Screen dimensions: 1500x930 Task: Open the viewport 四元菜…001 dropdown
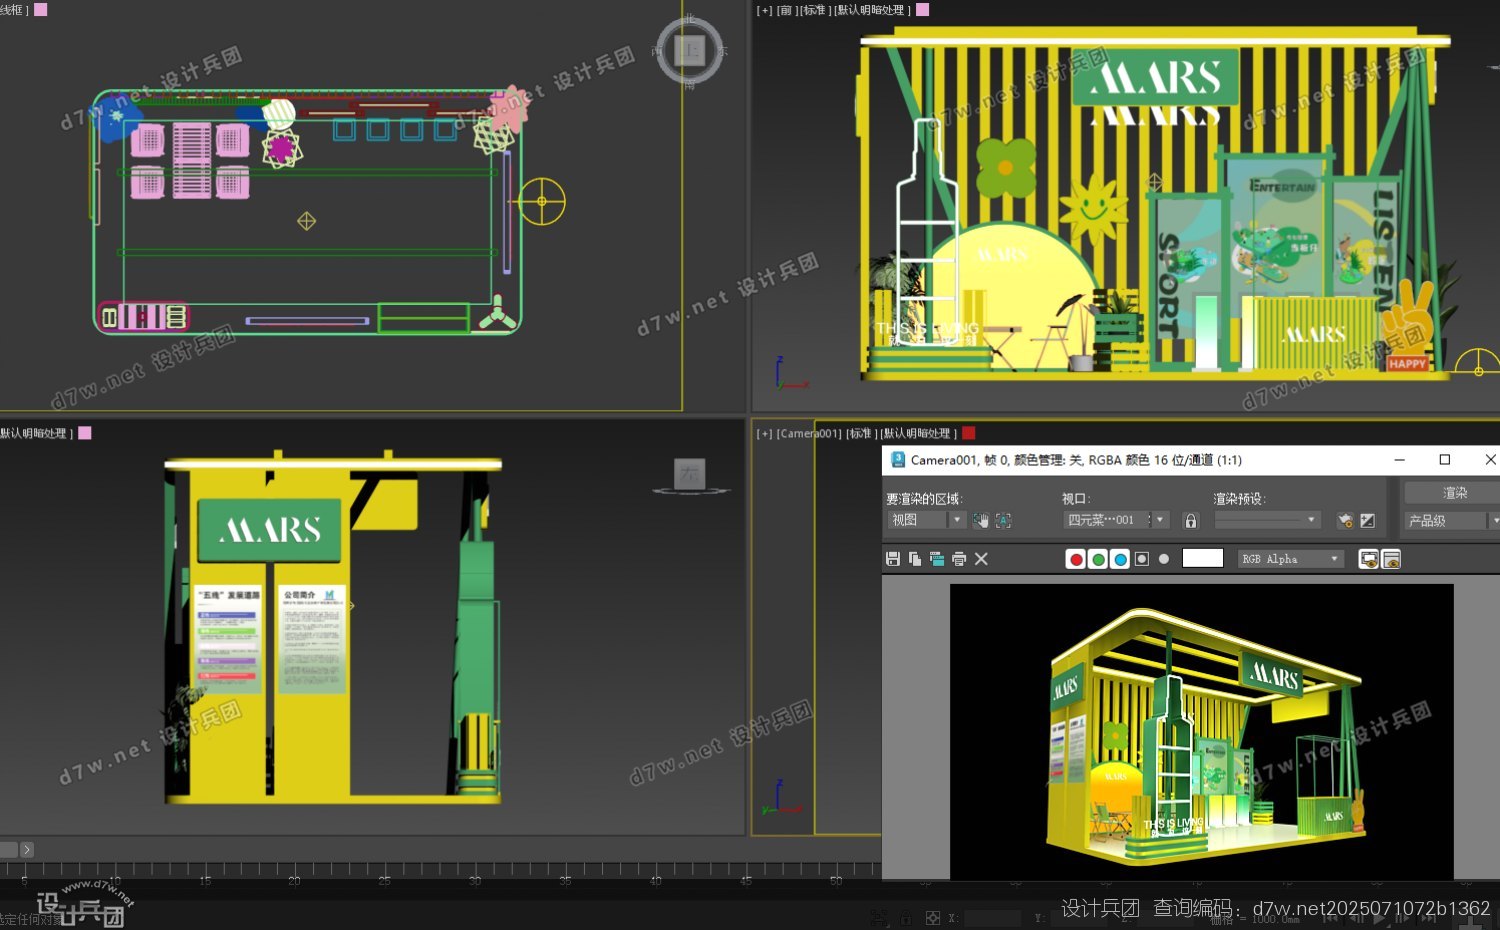tap(1115, 520)
